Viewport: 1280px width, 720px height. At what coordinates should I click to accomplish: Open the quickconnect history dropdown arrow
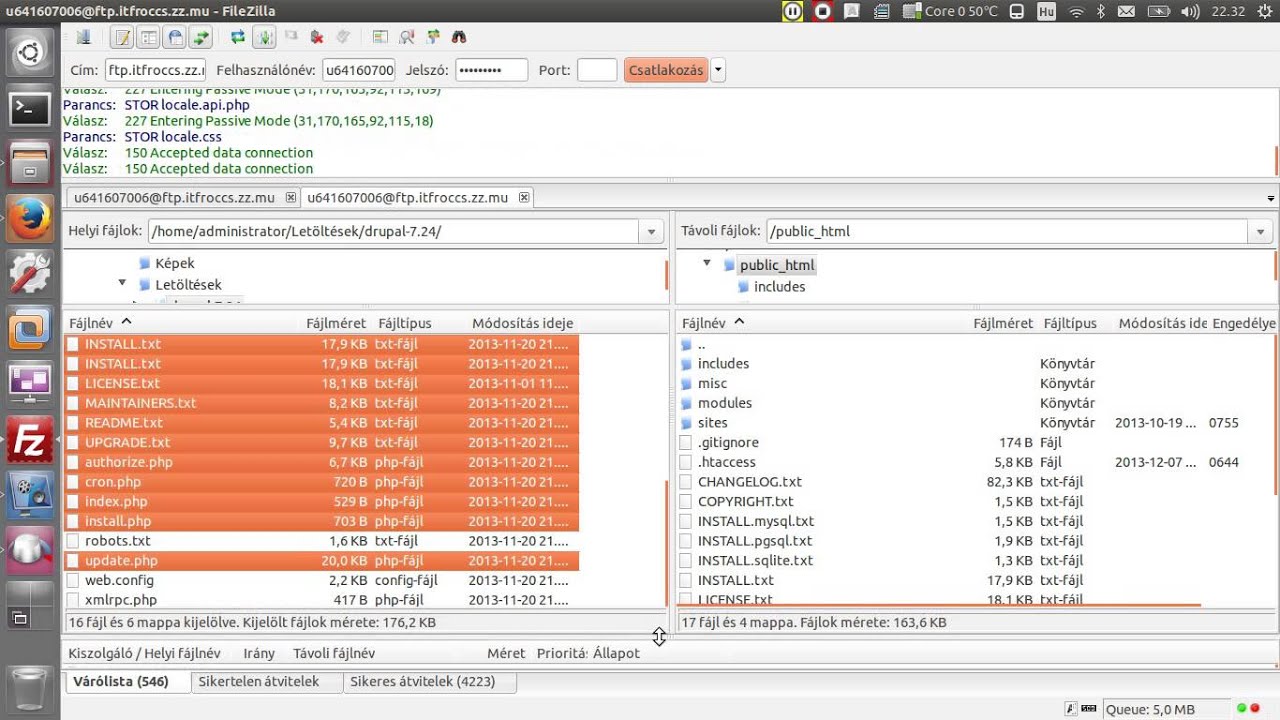pyautogui.click(x=718, y=71)
